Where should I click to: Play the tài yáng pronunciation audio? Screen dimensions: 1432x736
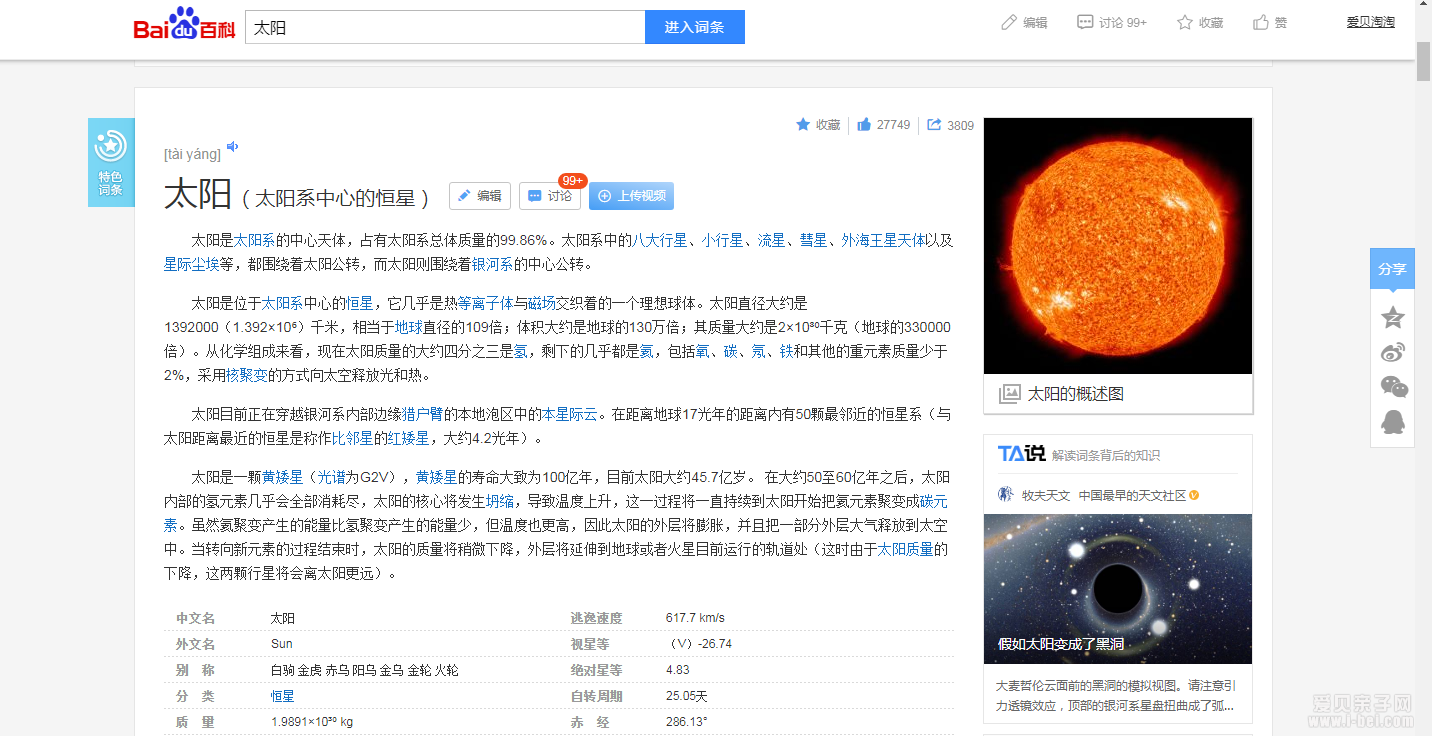[x=232, y=147]
